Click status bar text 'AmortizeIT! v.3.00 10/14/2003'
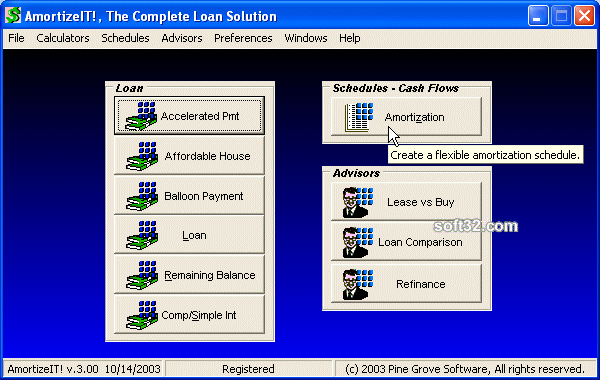600x380 pixels. coord(84,369)
